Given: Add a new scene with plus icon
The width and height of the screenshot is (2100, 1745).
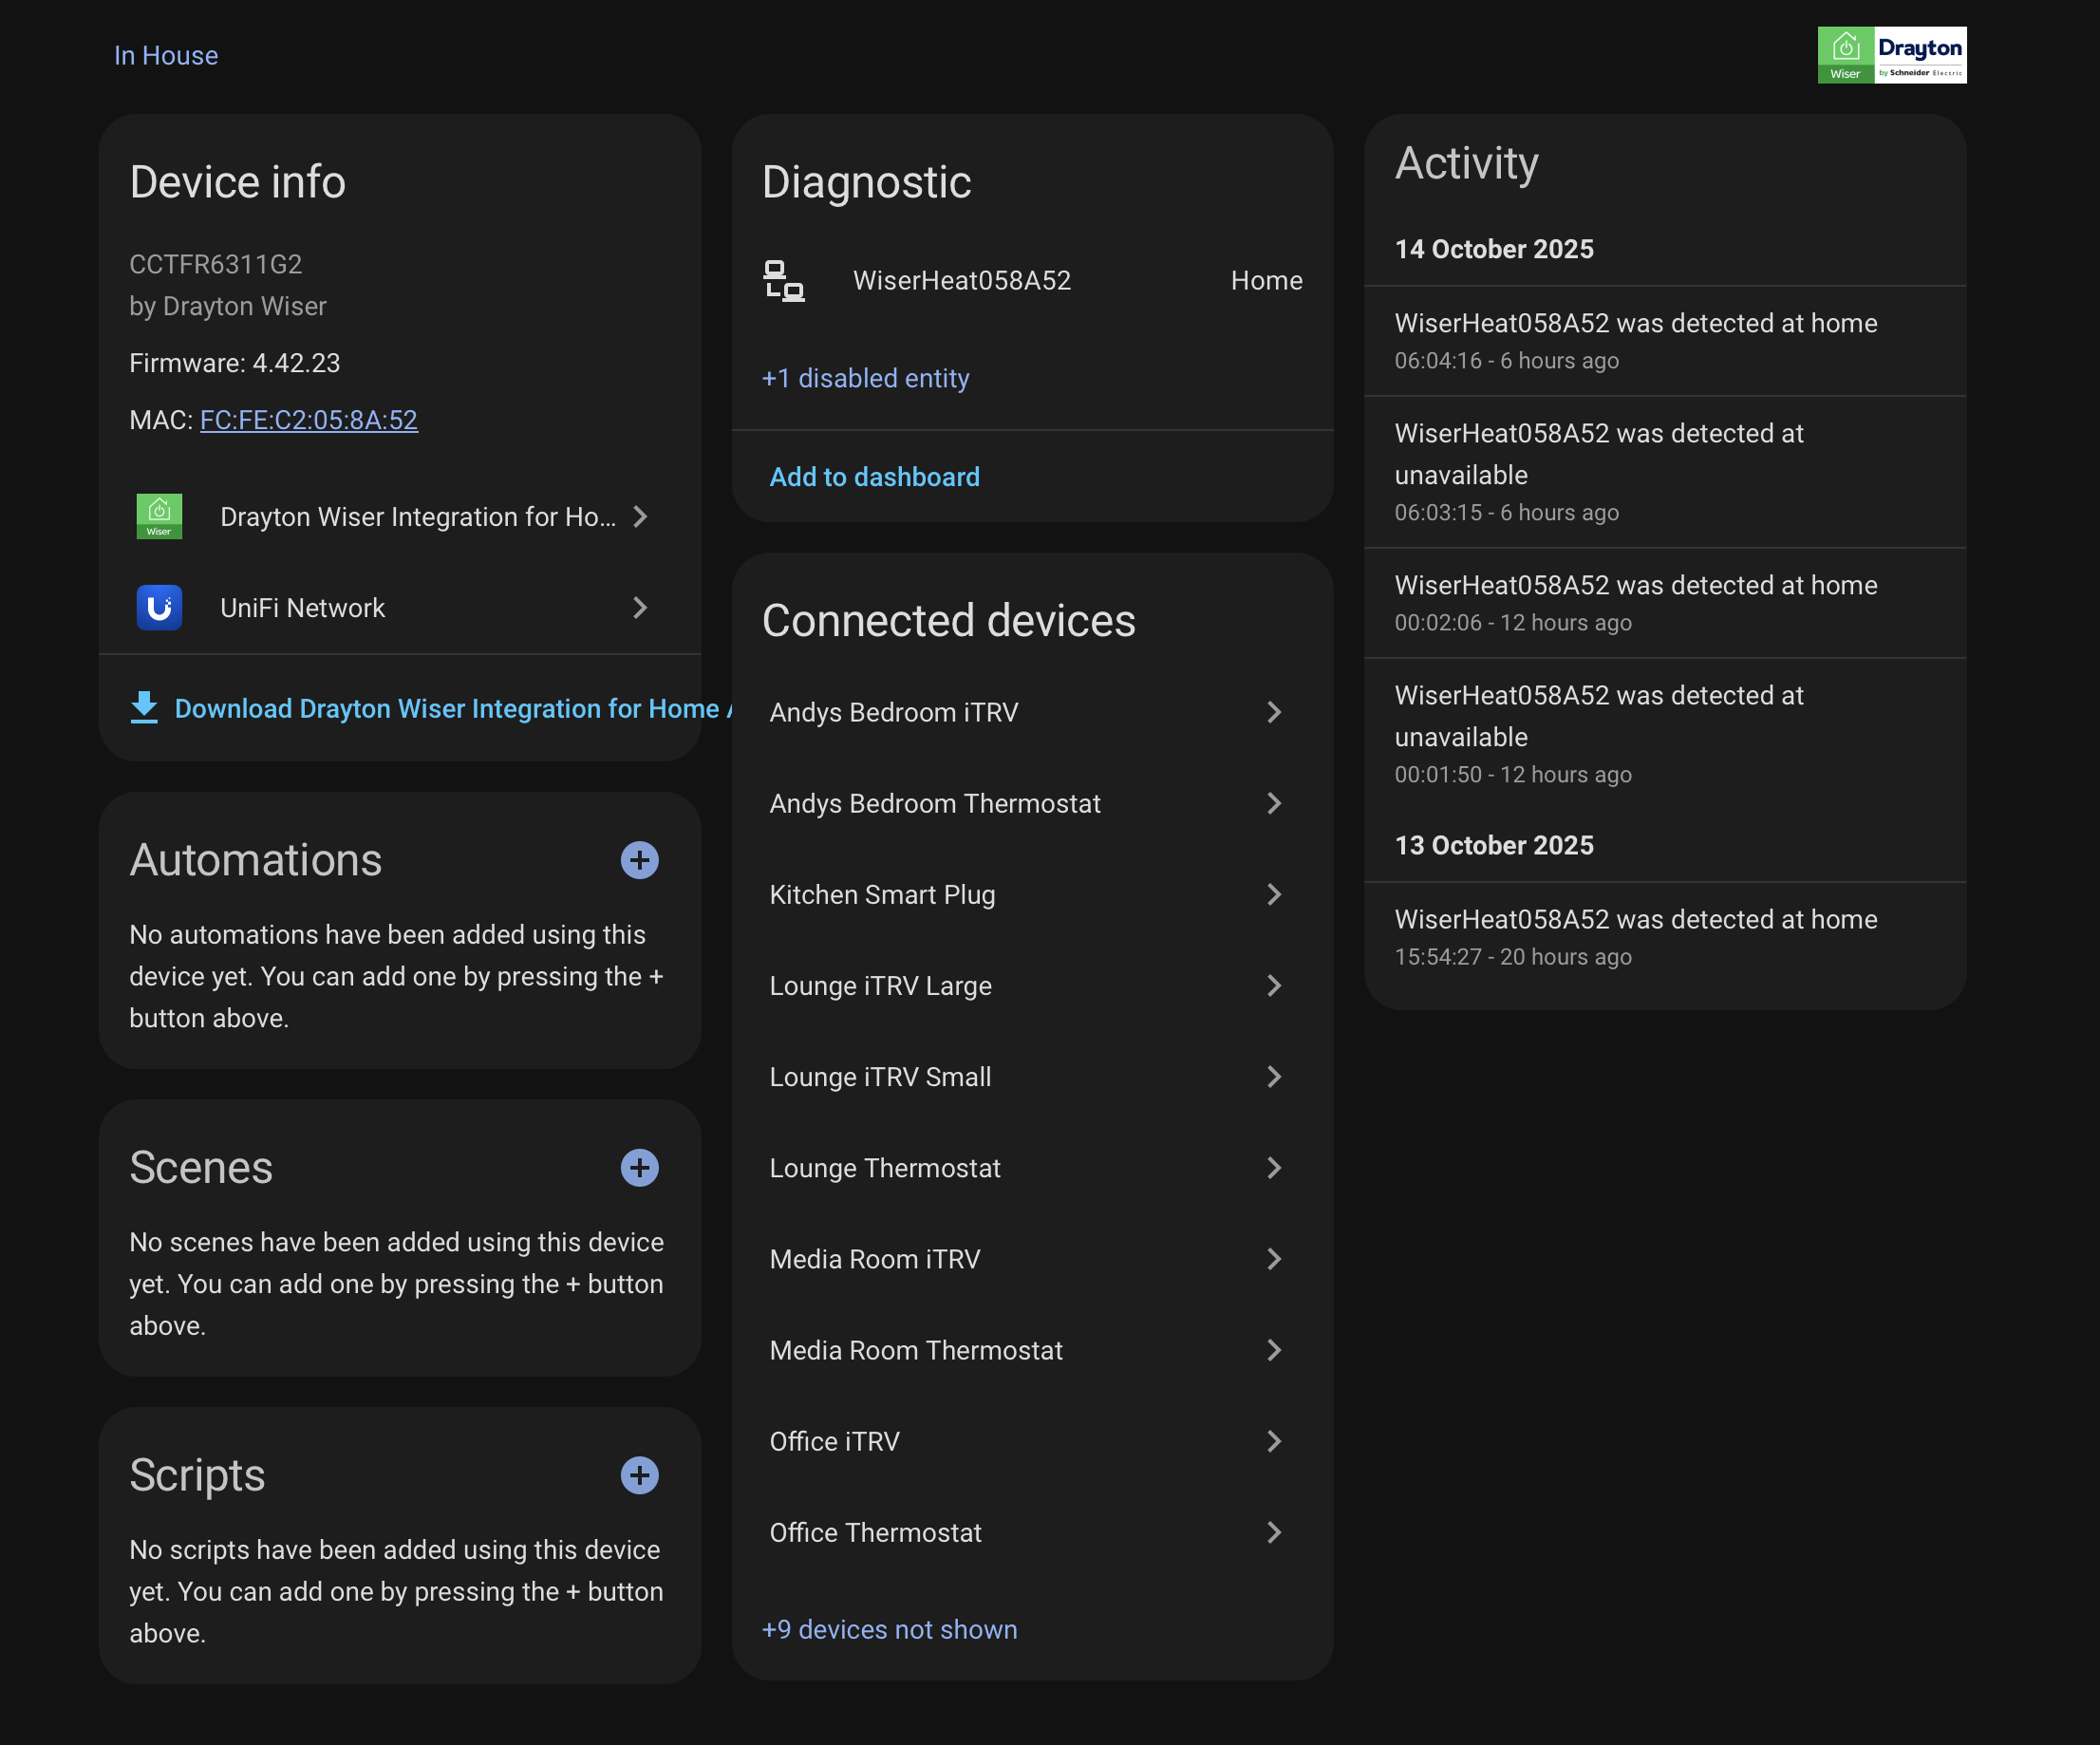Looking at the screenshot, I should pos(639,1167).
